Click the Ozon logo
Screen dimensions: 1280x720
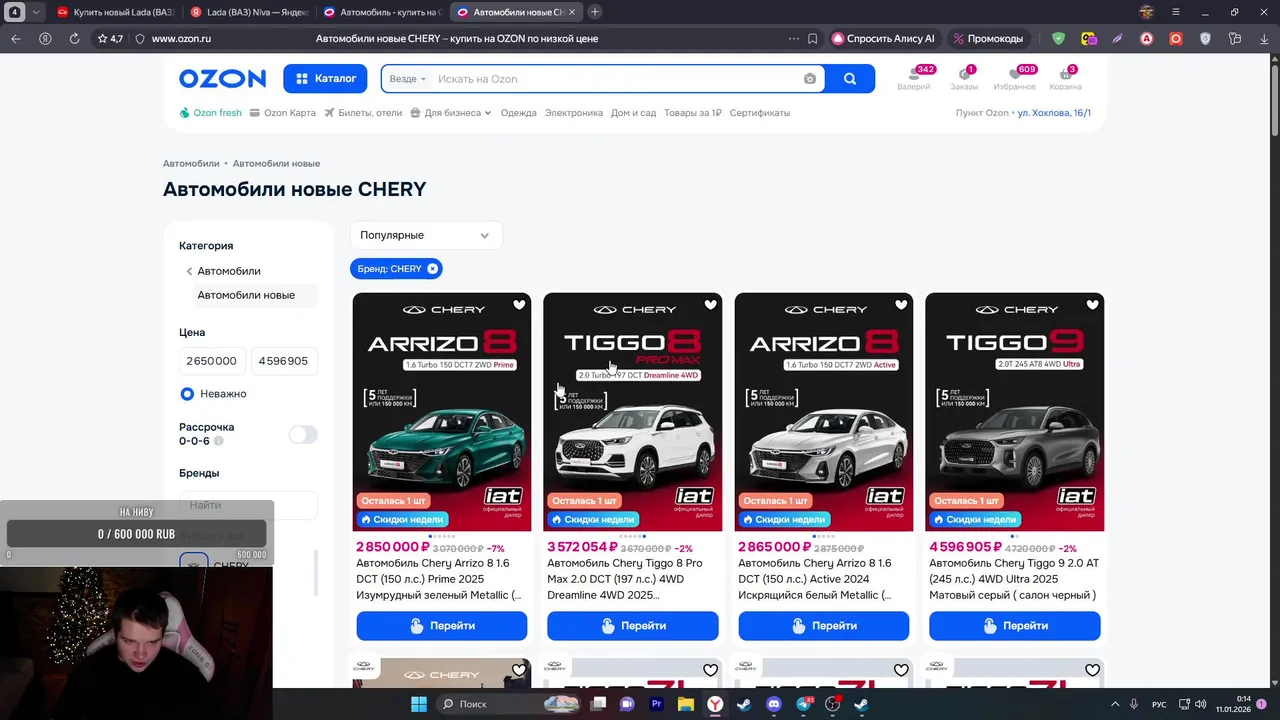[x=222, y=78]
